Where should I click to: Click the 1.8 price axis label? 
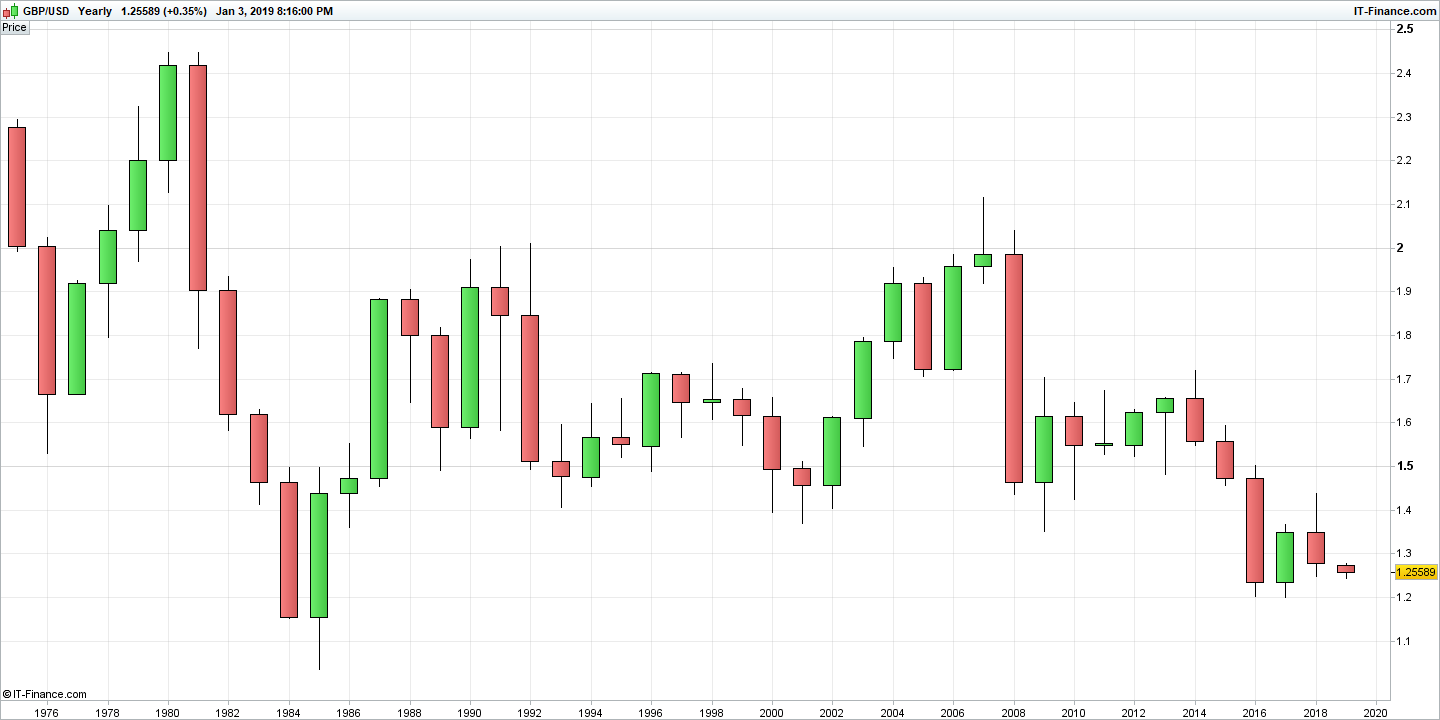click(1404, 335)
